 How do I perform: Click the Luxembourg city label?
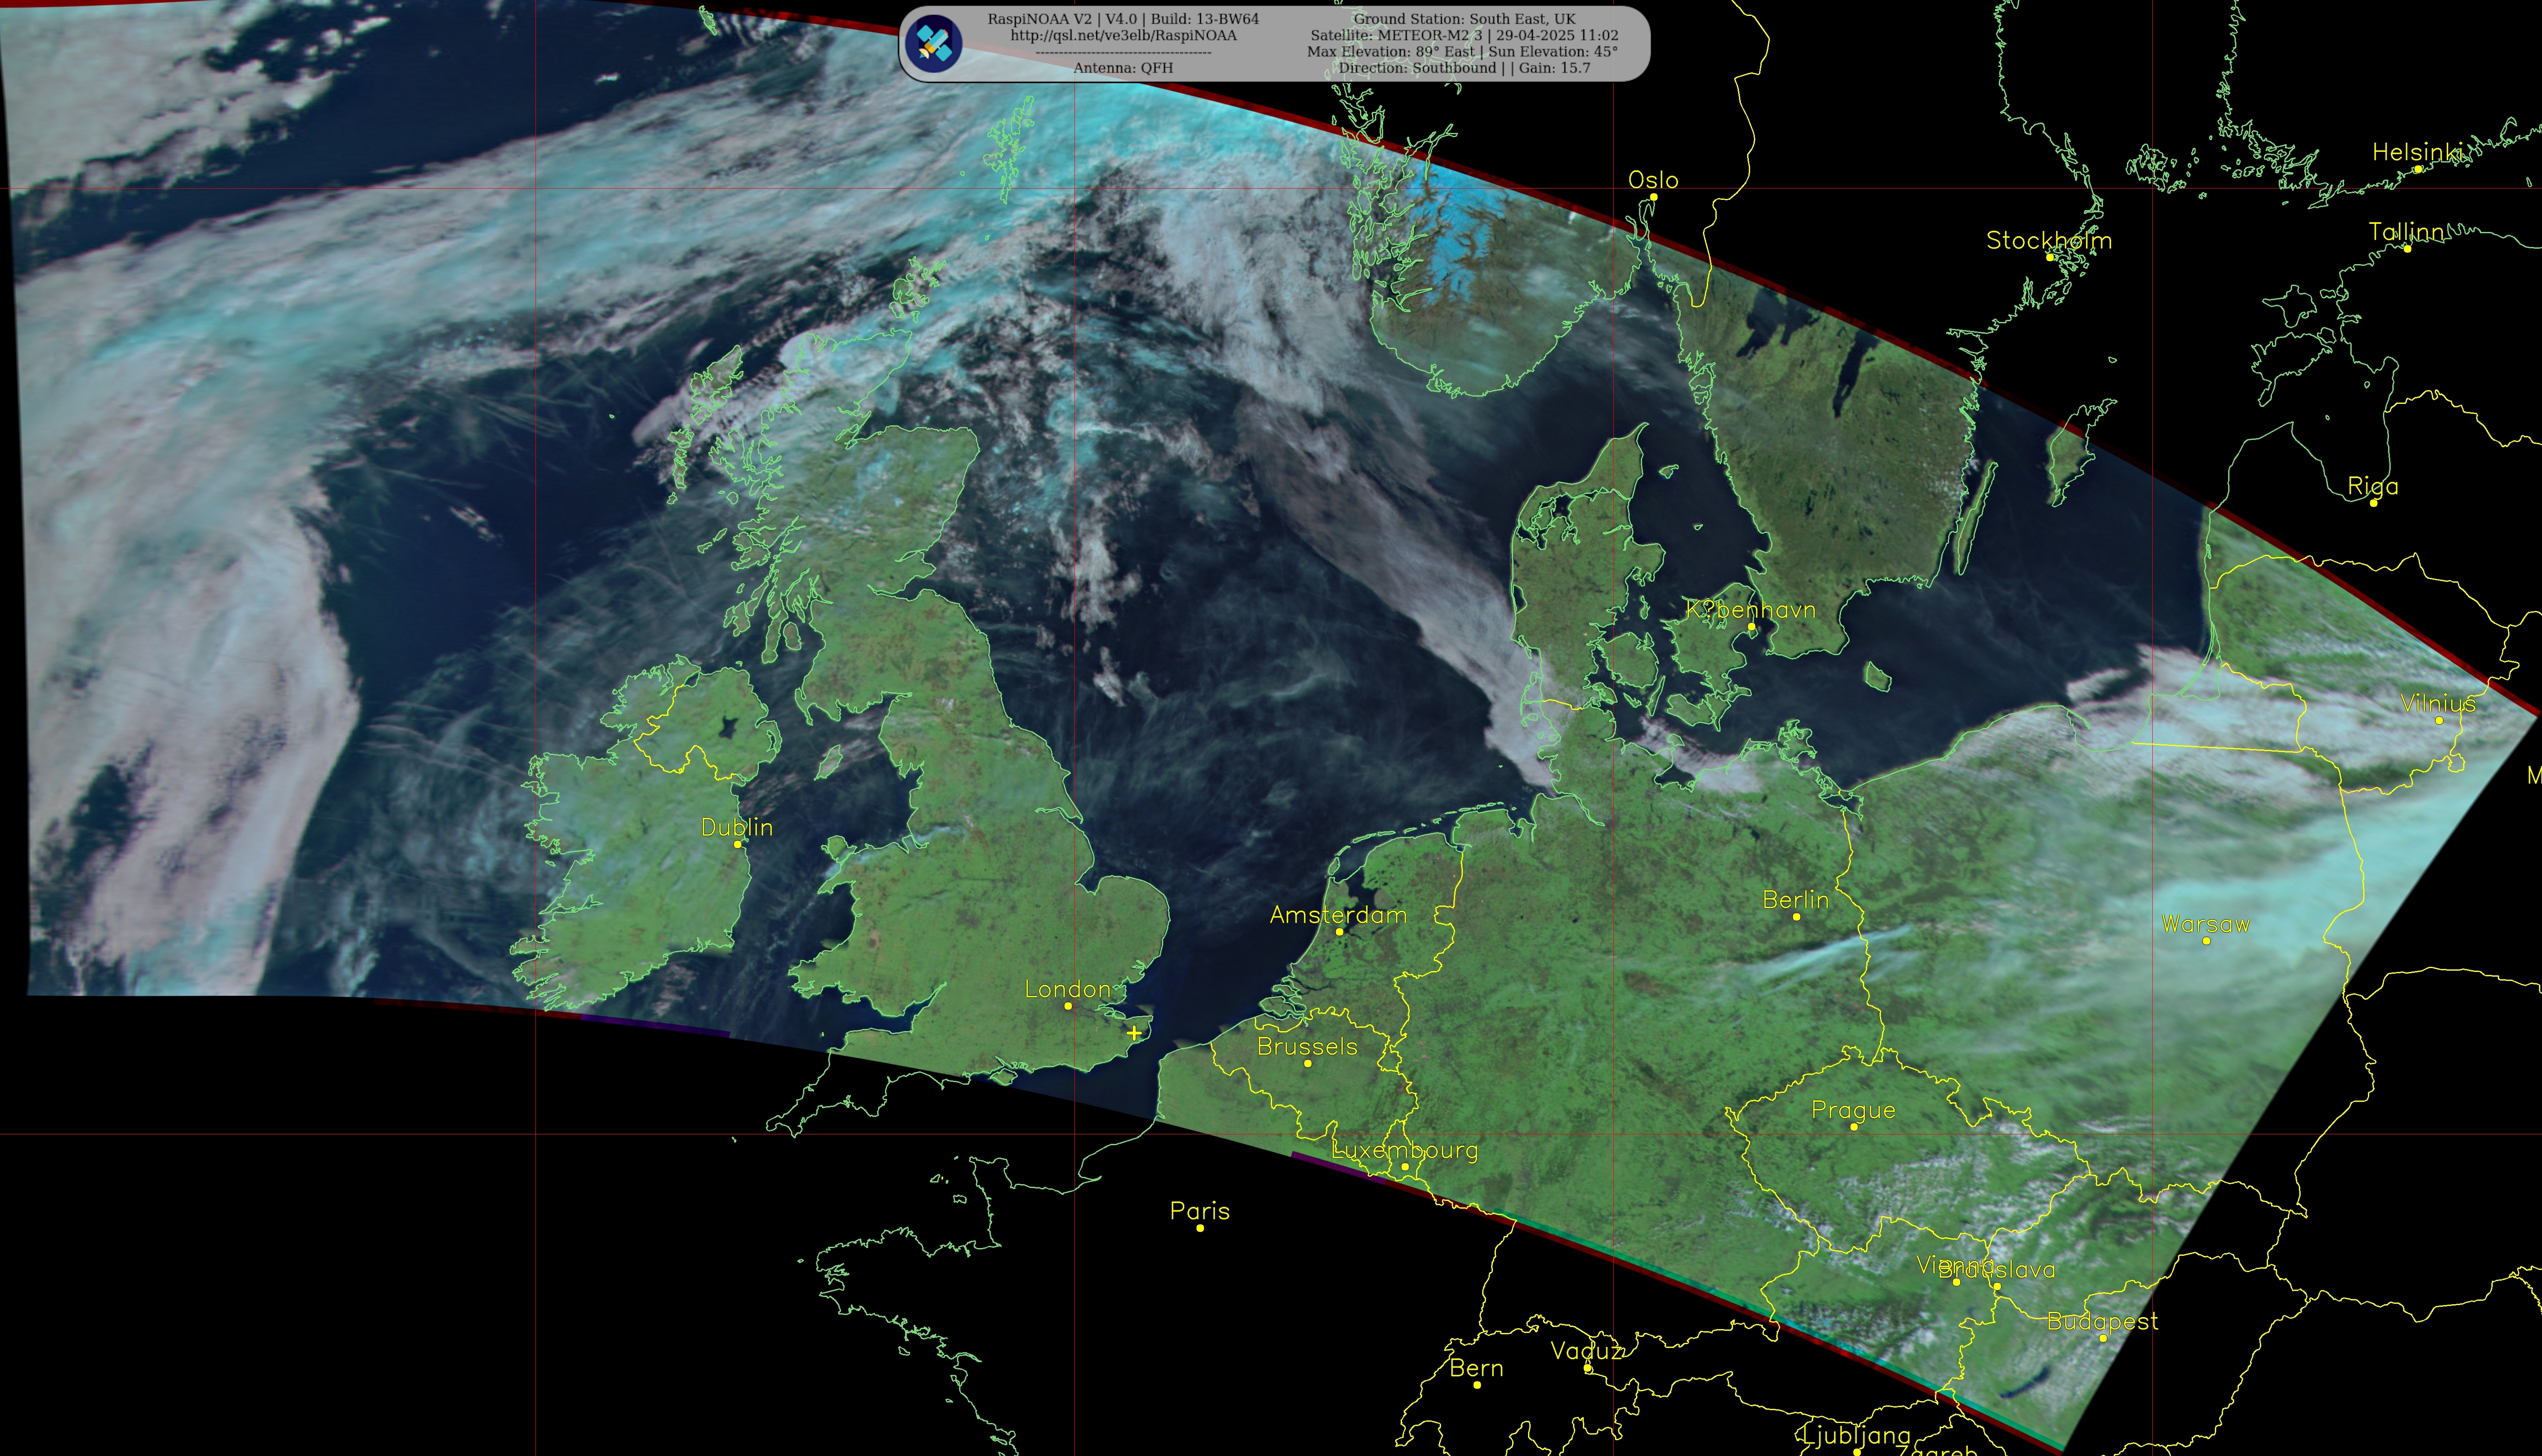click(x=1404, y=1151)
